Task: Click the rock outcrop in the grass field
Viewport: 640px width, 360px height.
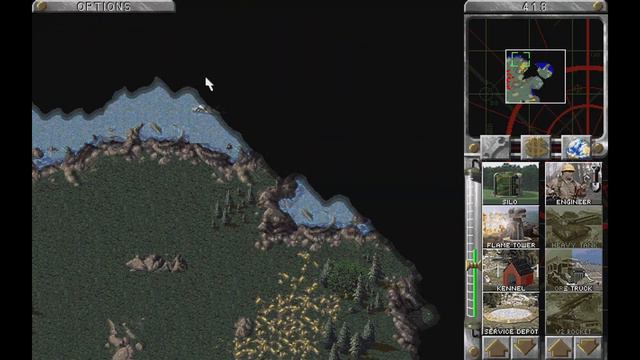Action: pos(156,263)
